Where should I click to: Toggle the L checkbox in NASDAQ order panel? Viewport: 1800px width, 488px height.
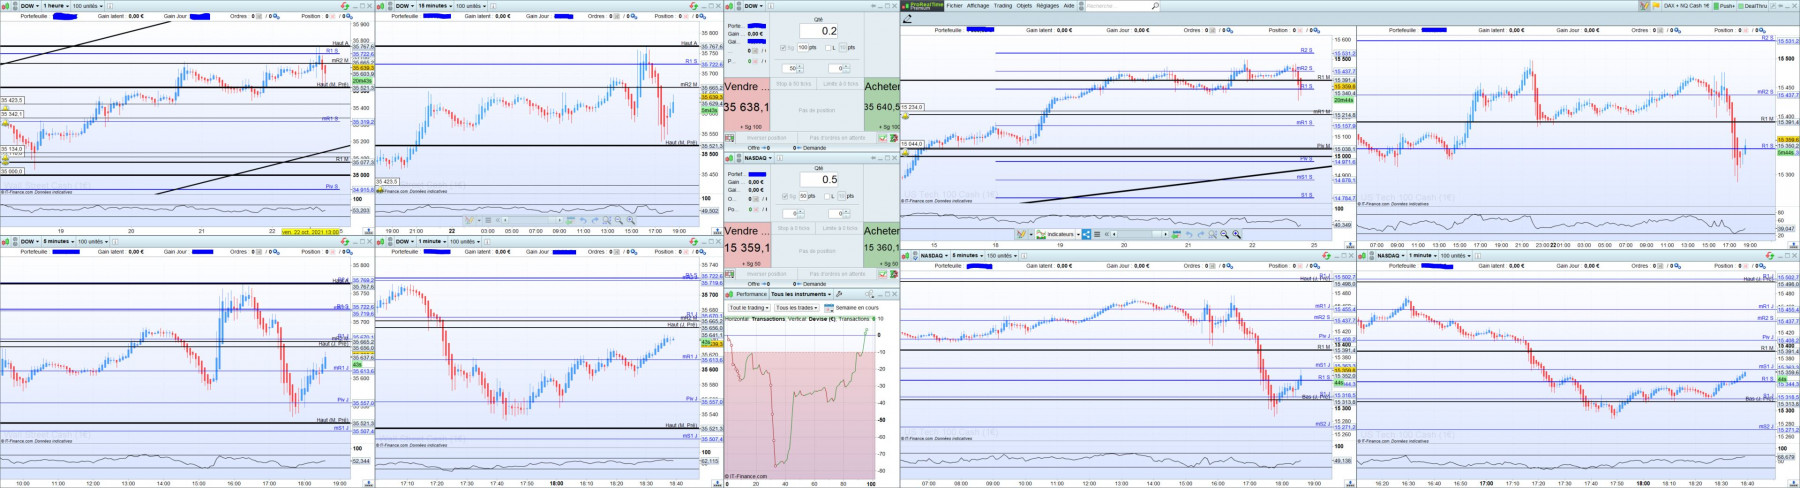tap(827, 196)
